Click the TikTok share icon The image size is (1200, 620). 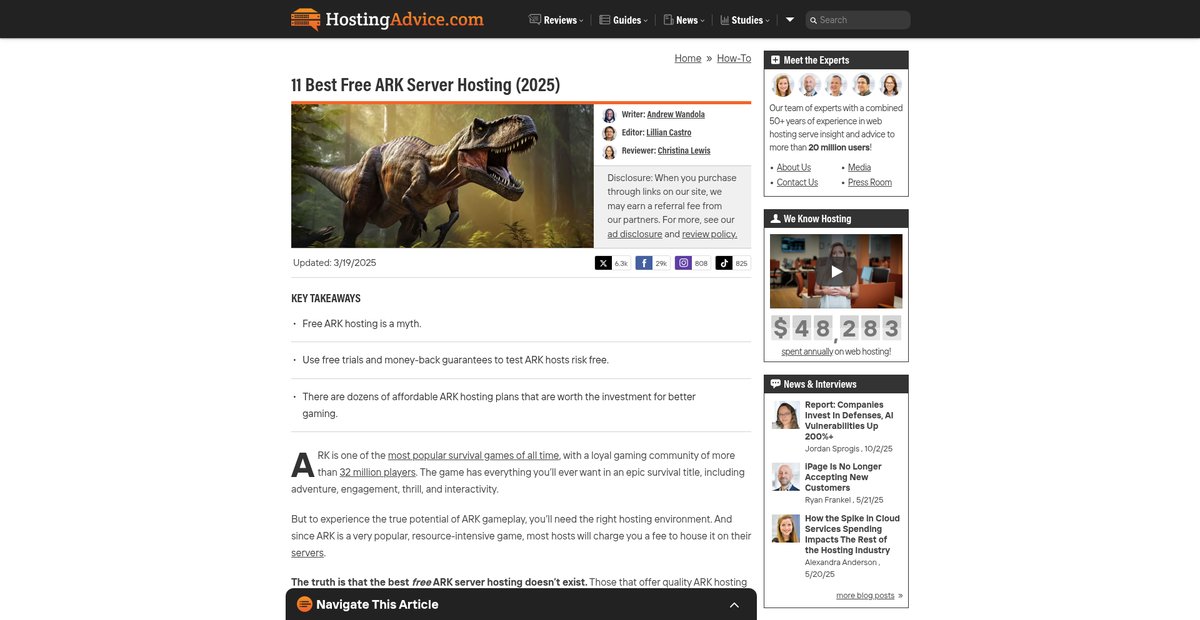coord(723,263)
